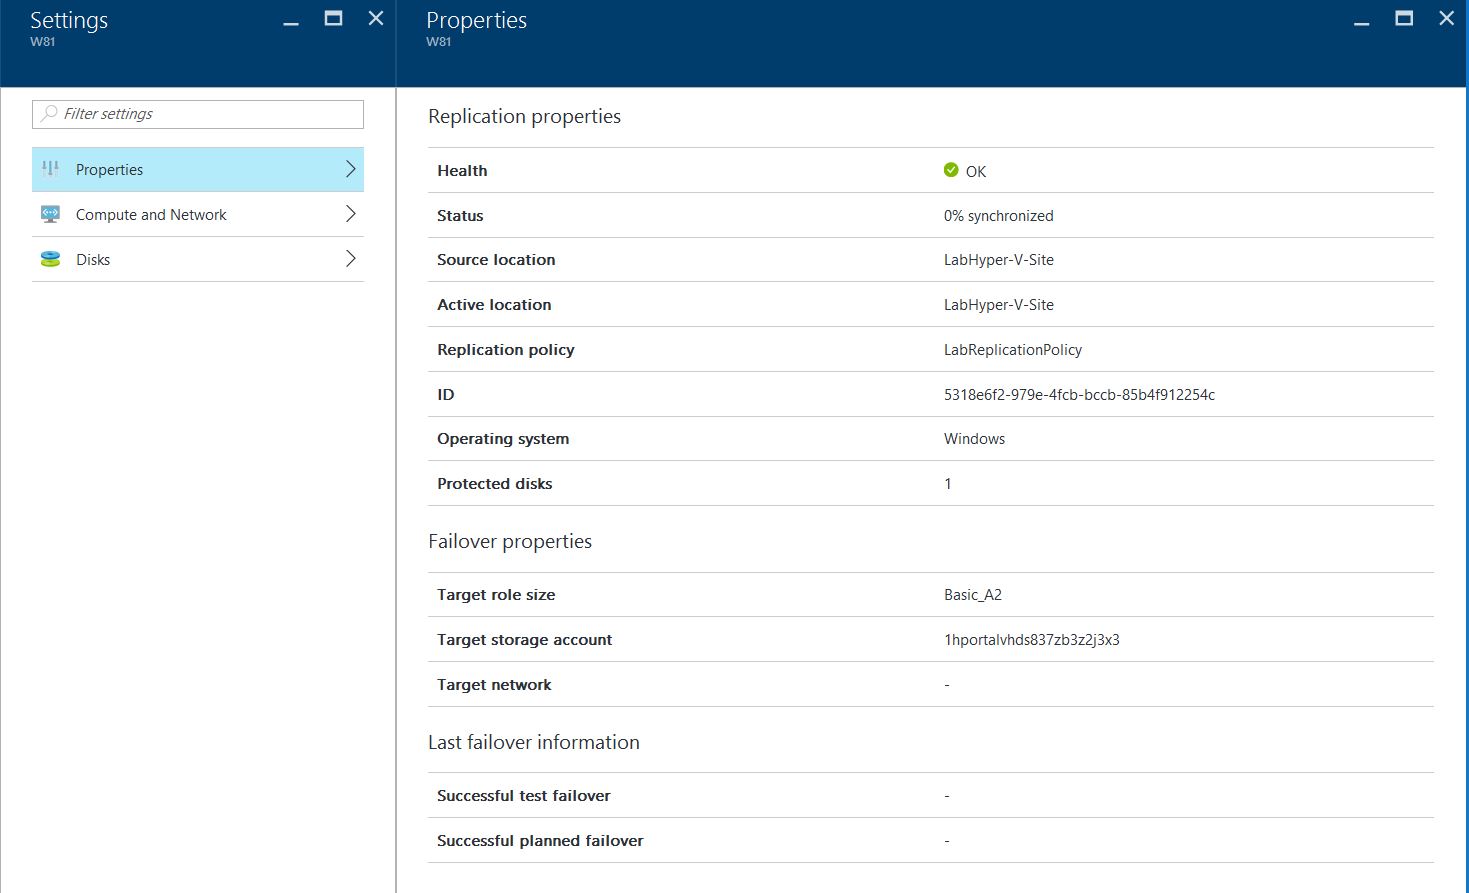Open the Compute and Network settings label
The height and width of the screenshot is (893, 1469).
(151, 215)
